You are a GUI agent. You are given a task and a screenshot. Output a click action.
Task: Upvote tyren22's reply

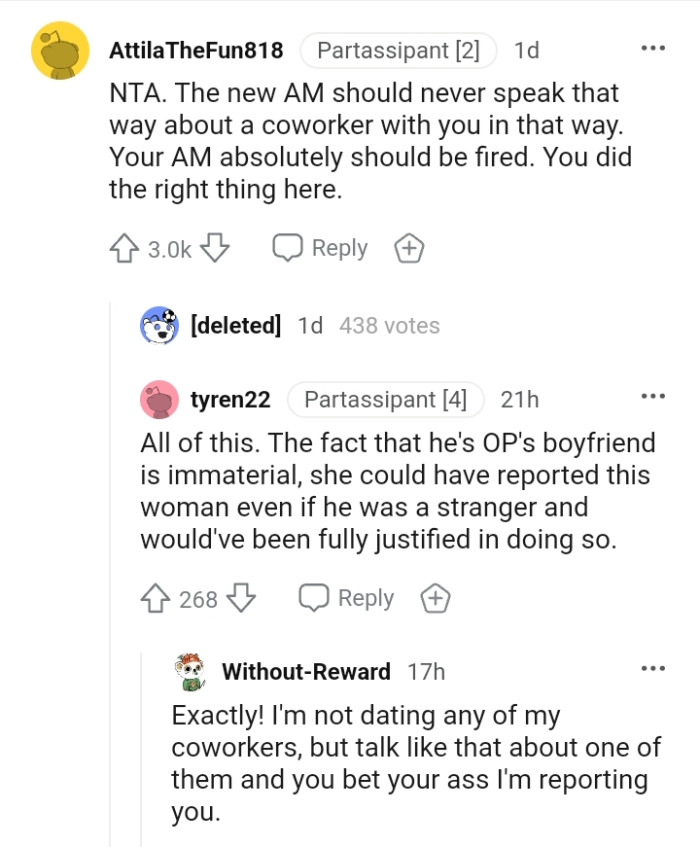(x=155, y=597)
